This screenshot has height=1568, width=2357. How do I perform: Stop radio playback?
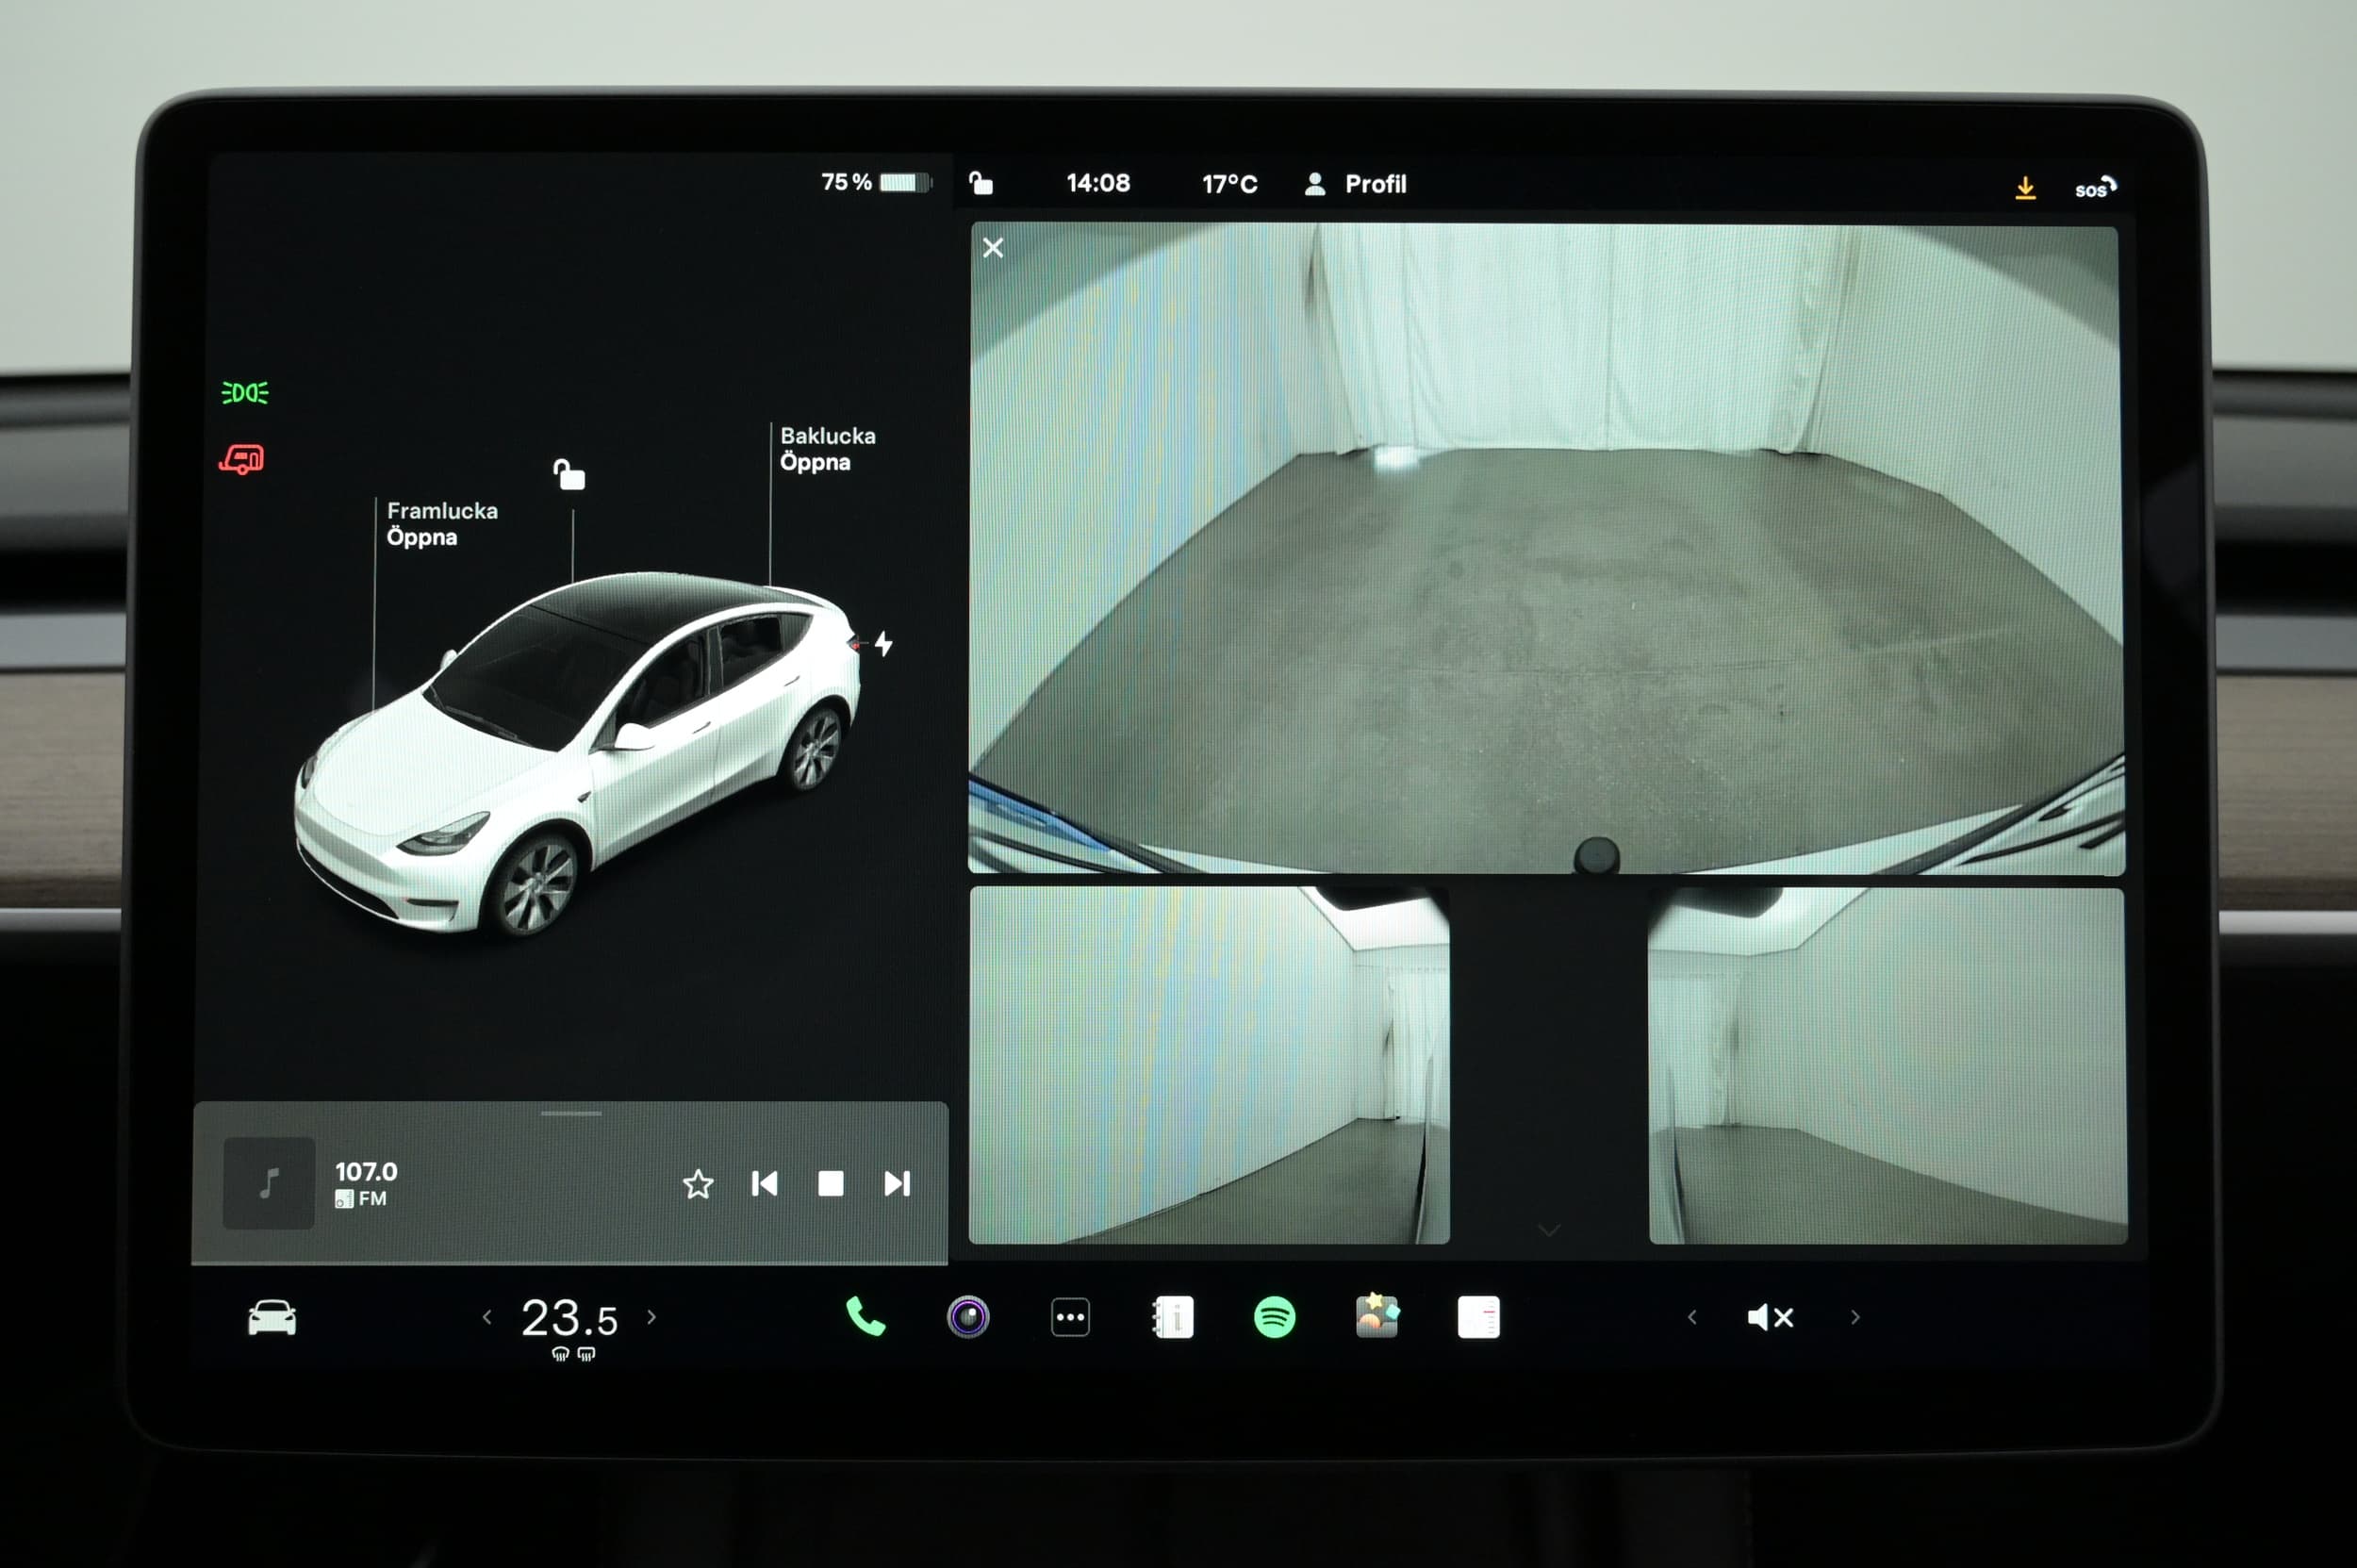pos(831,1184)
